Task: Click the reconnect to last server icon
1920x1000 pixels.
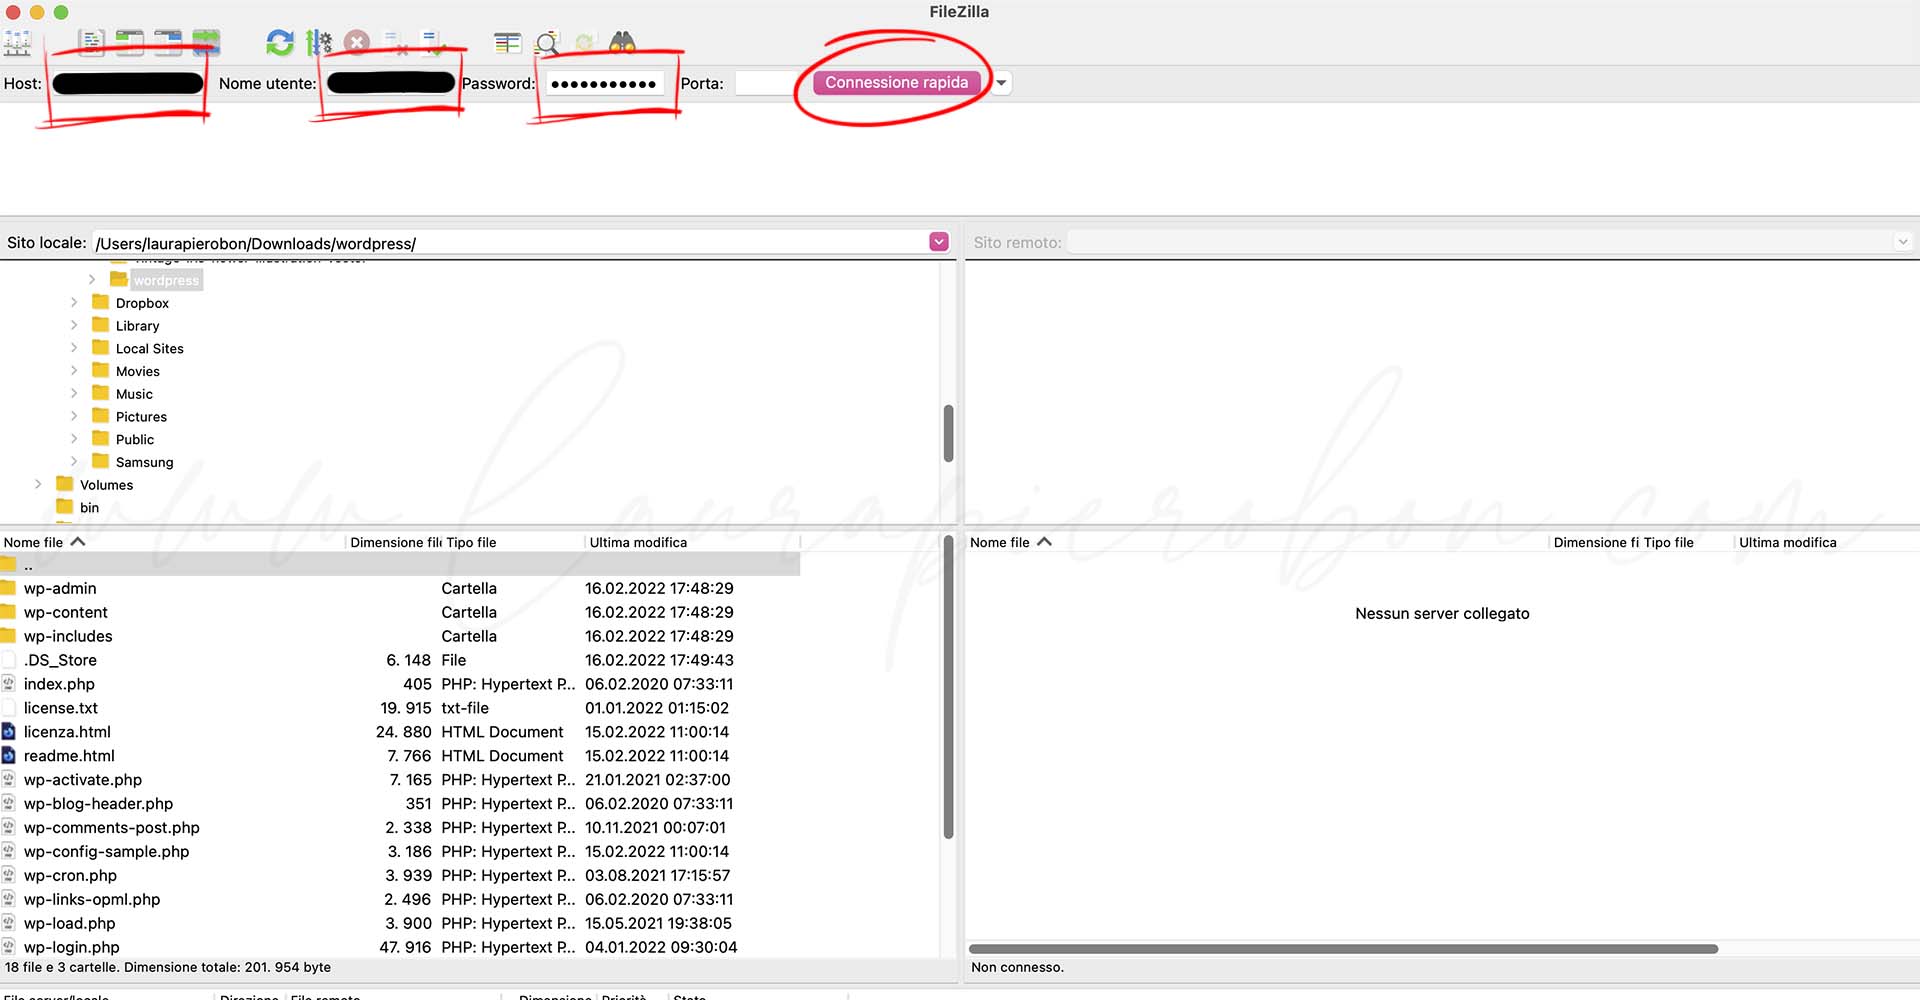Action: (x=434, y=43)
